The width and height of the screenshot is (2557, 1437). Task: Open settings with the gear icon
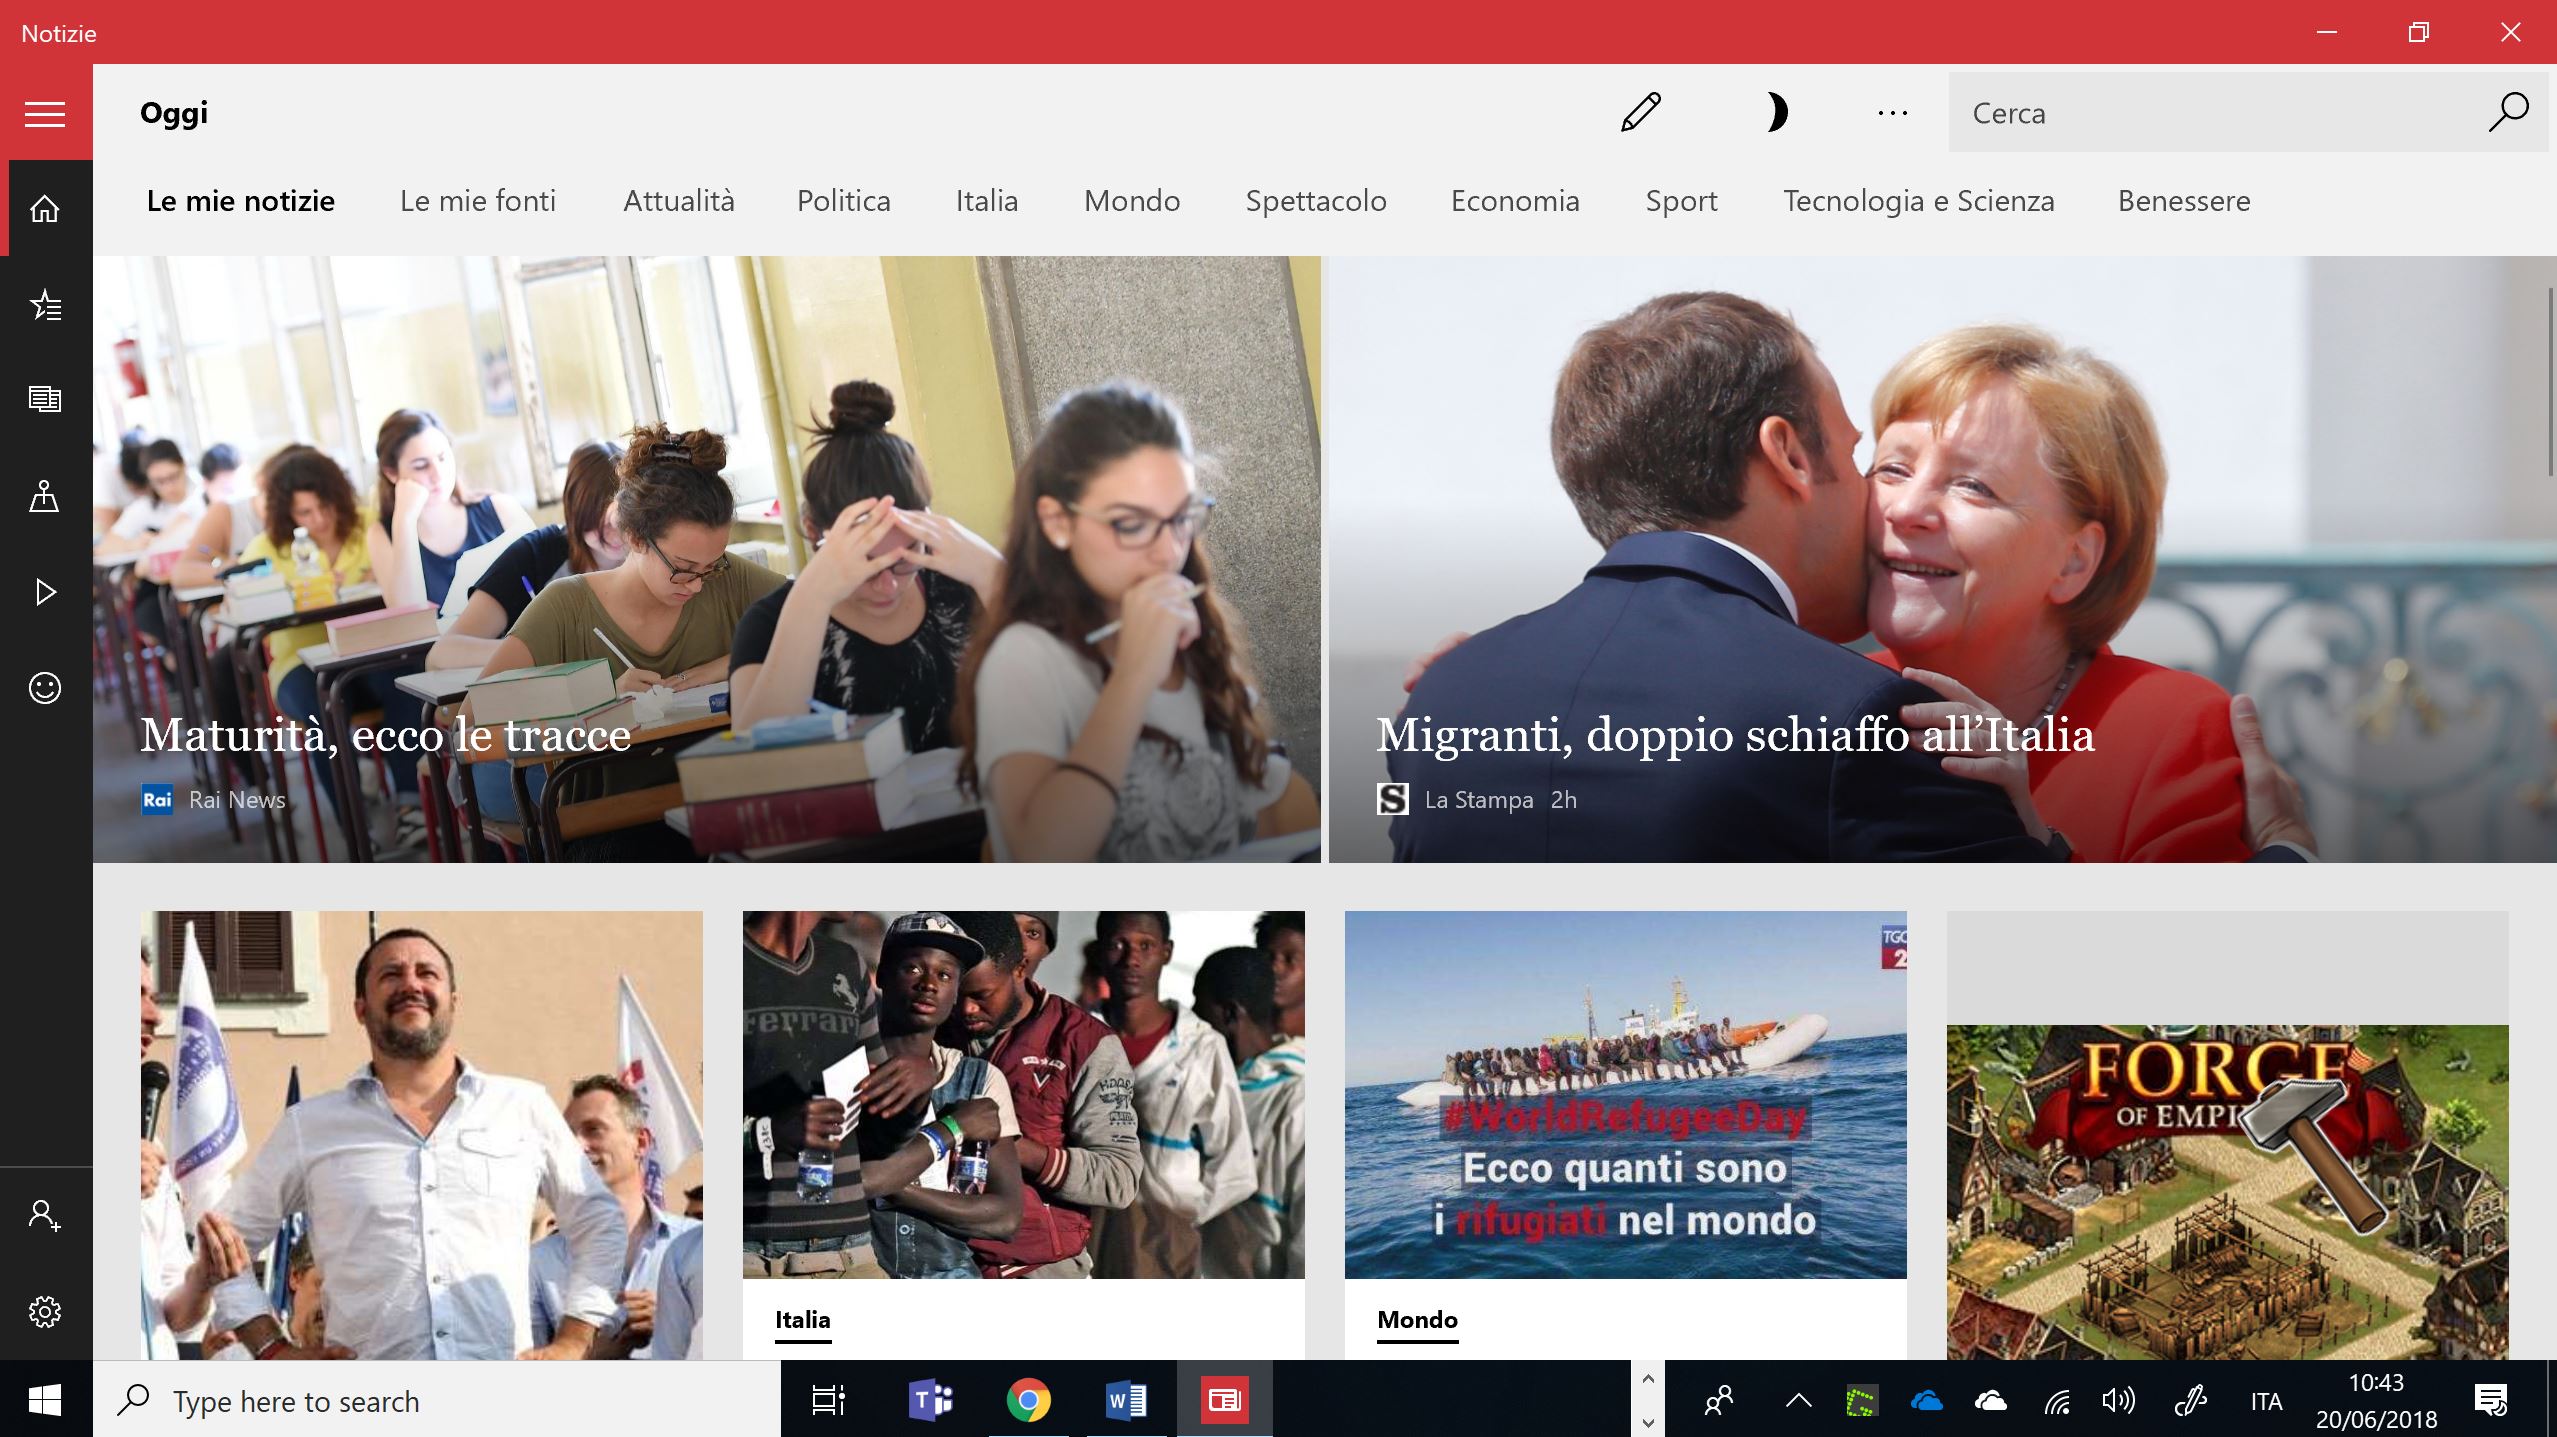(45, 1311)
